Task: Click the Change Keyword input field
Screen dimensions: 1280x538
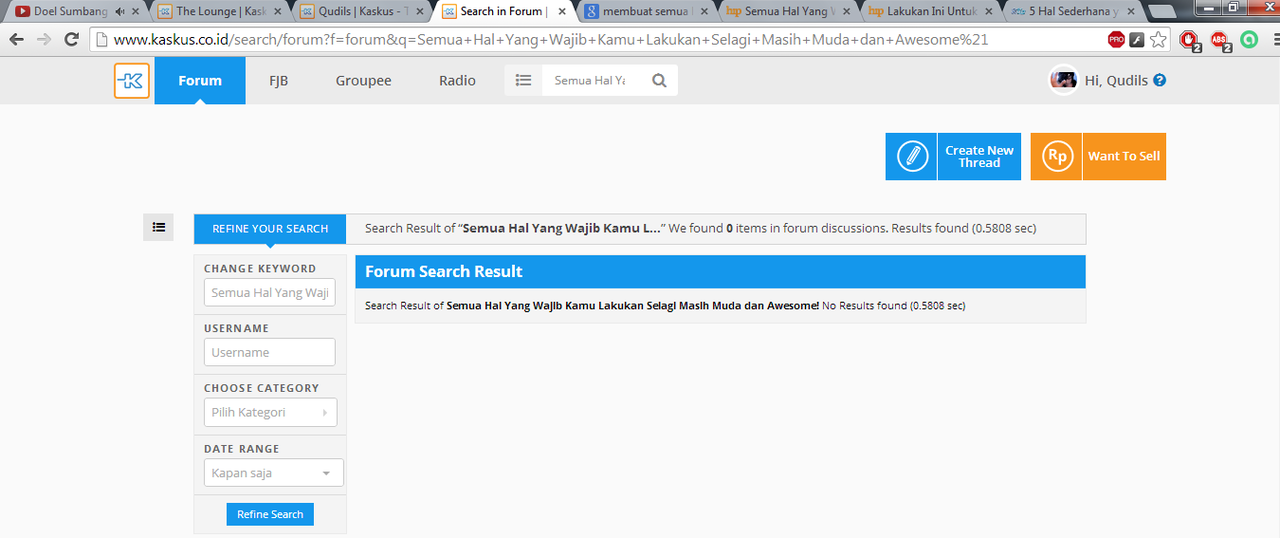Action: coord(270,293)
